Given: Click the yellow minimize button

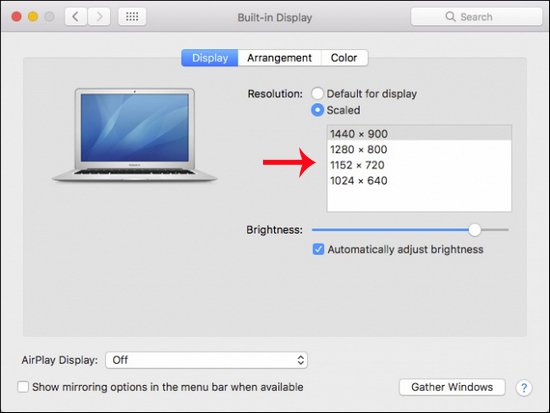Looking at the screenshot, I should (33, 16).
